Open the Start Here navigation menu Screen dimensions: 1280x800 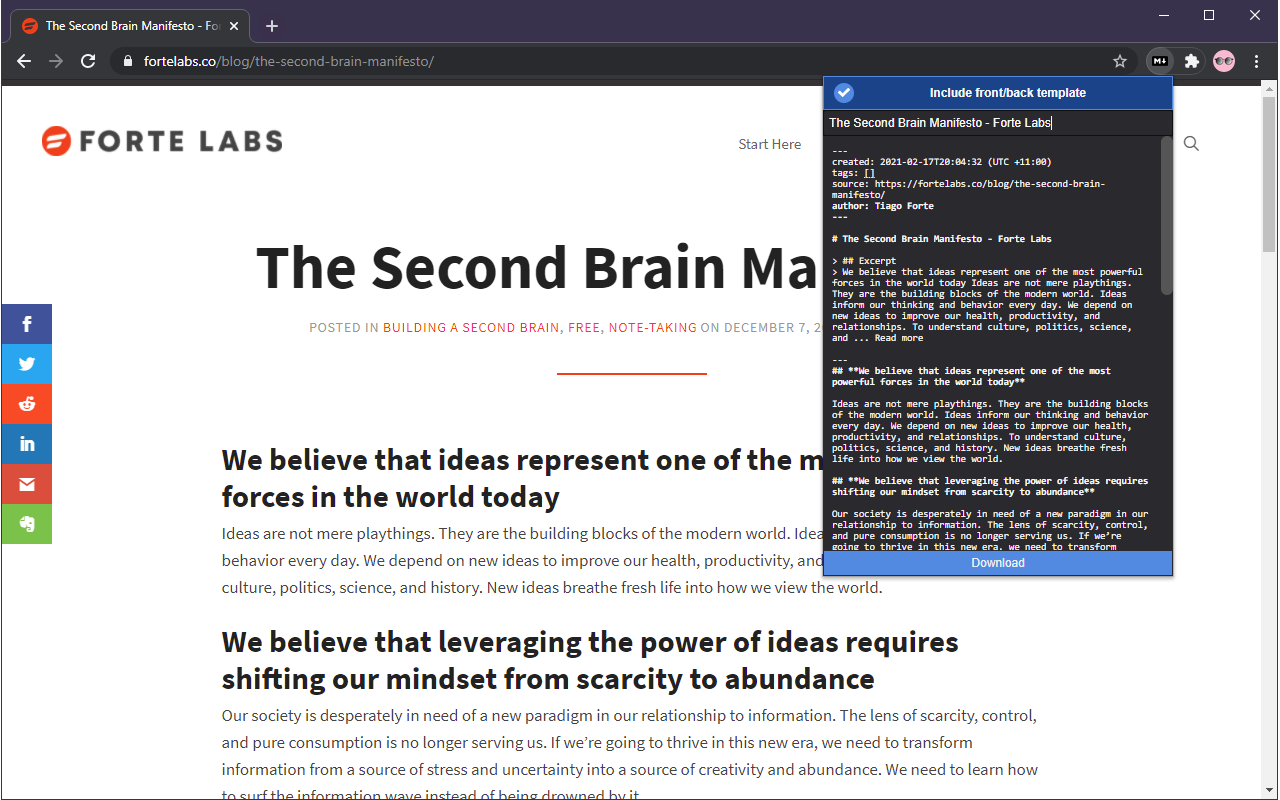769,143
